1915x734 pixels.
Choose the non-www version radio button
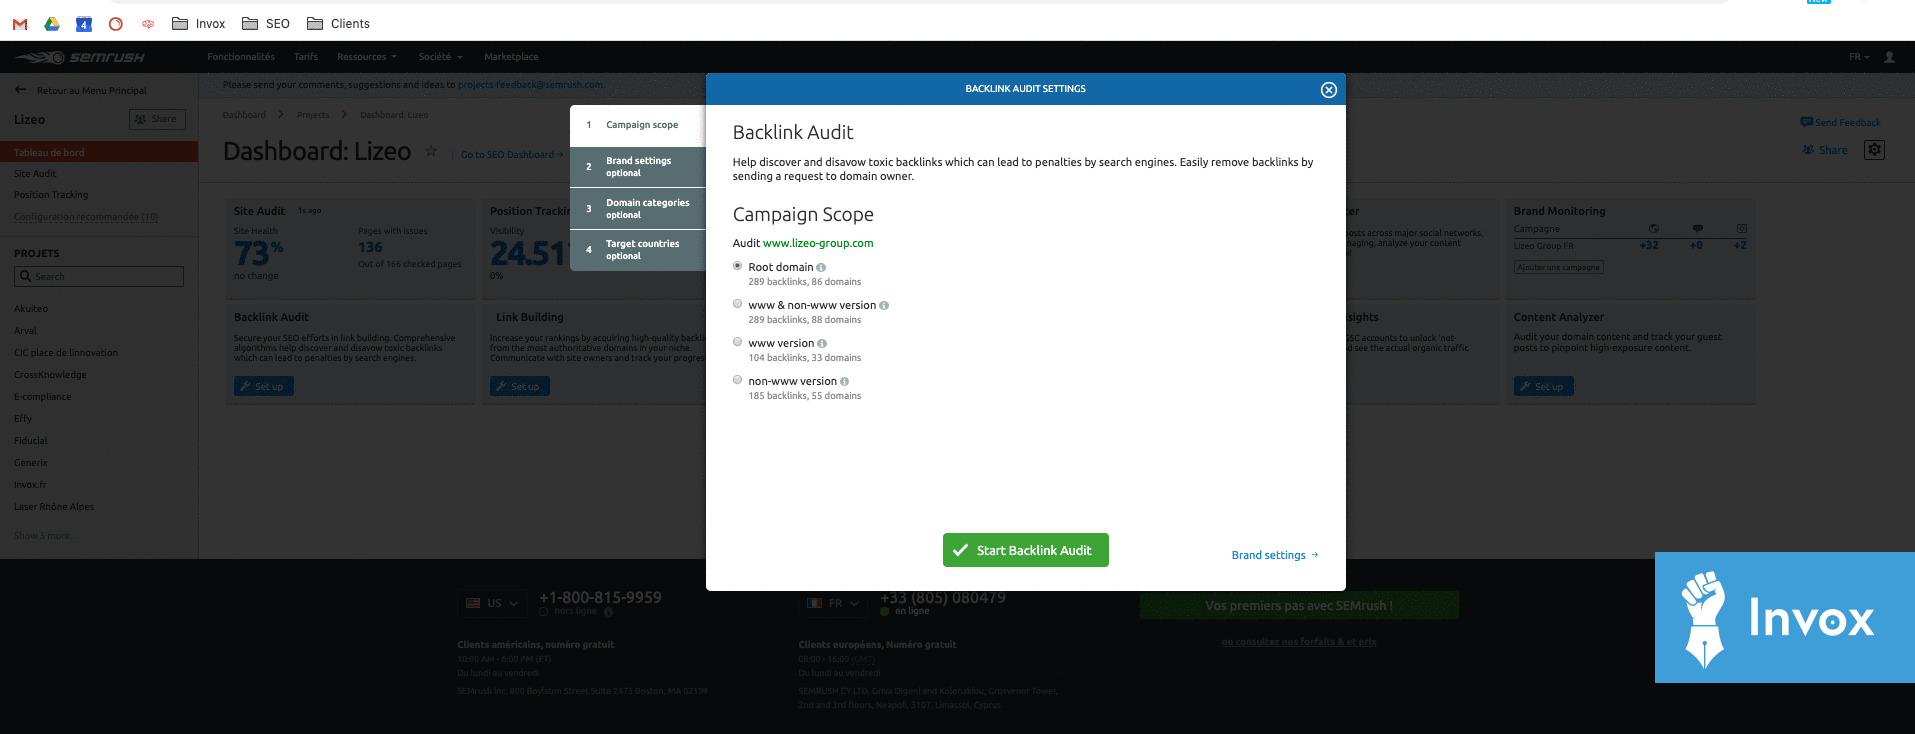[738, 380]
